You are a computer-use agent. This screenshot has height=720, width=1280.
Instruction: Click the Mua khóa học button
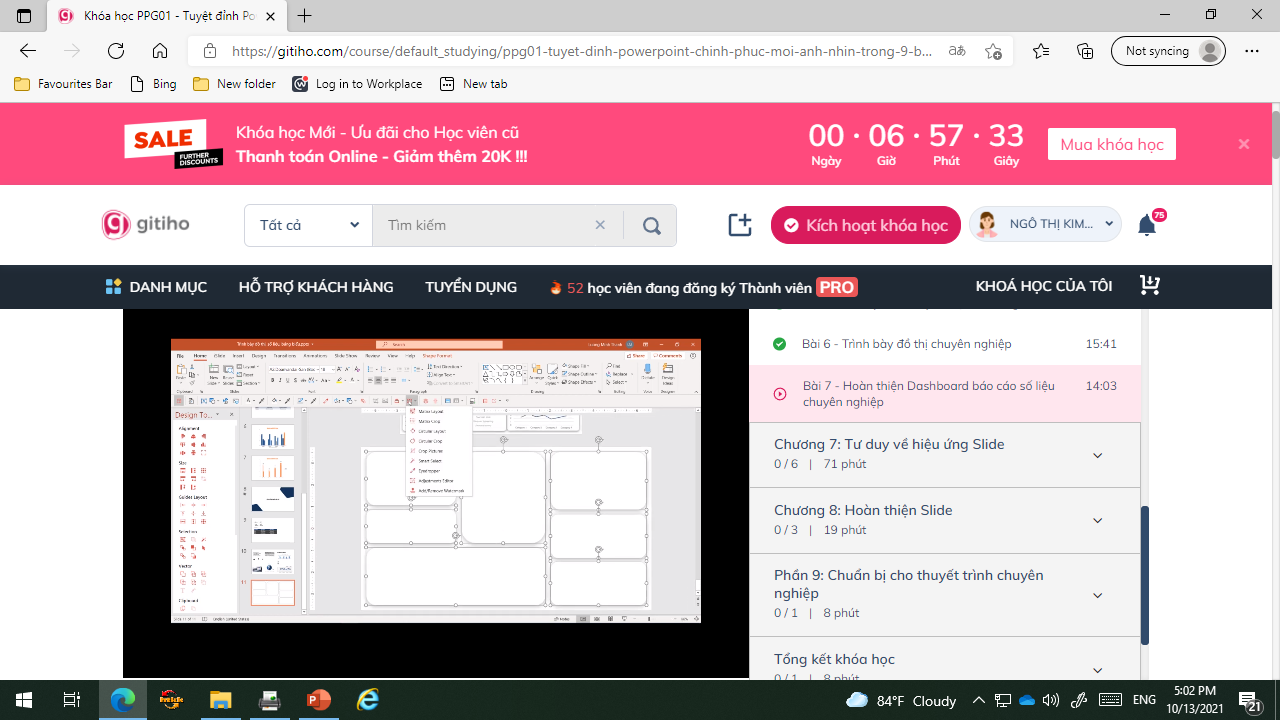tap(1112, 144)
